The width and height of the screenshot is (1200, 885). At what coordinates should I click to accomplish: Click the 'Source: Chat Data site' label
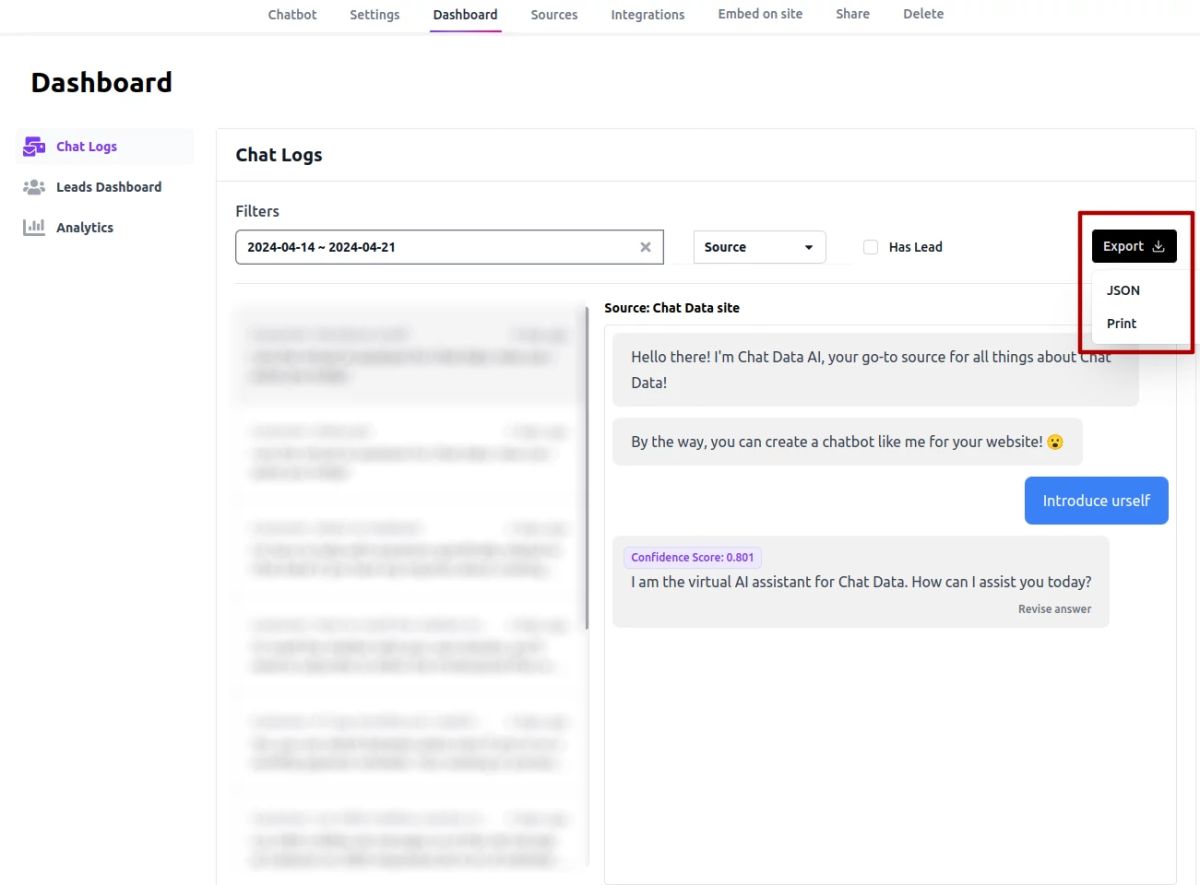[x=672, y=308]
